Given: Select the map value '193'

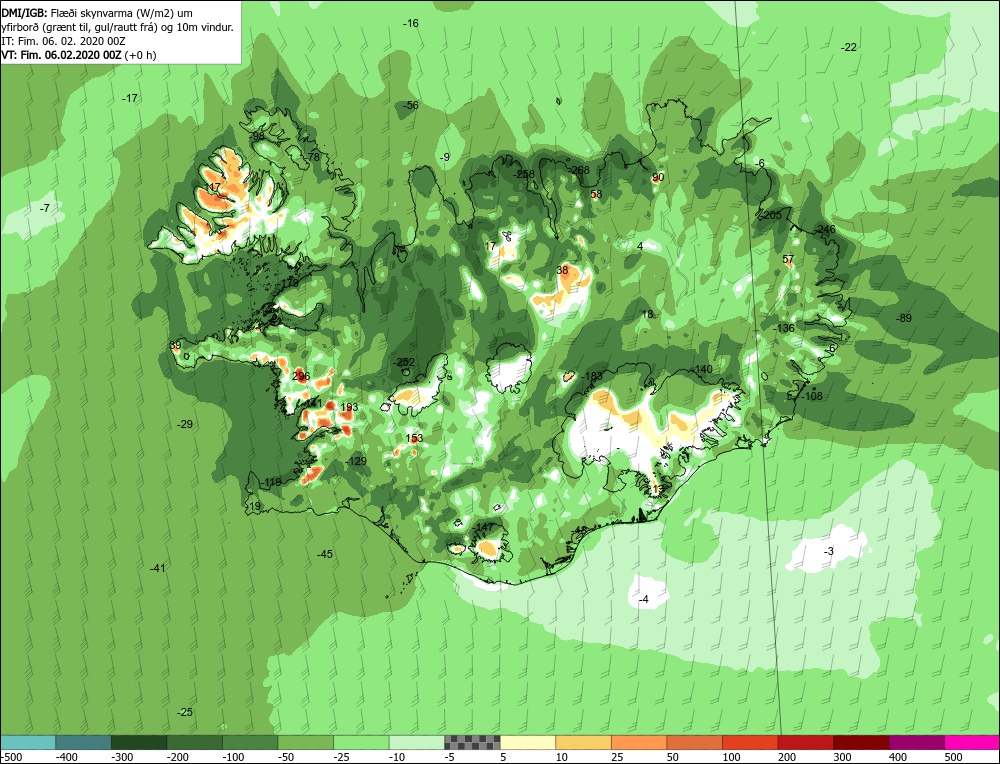Looking at the screenshot, I should click(349, 407).
